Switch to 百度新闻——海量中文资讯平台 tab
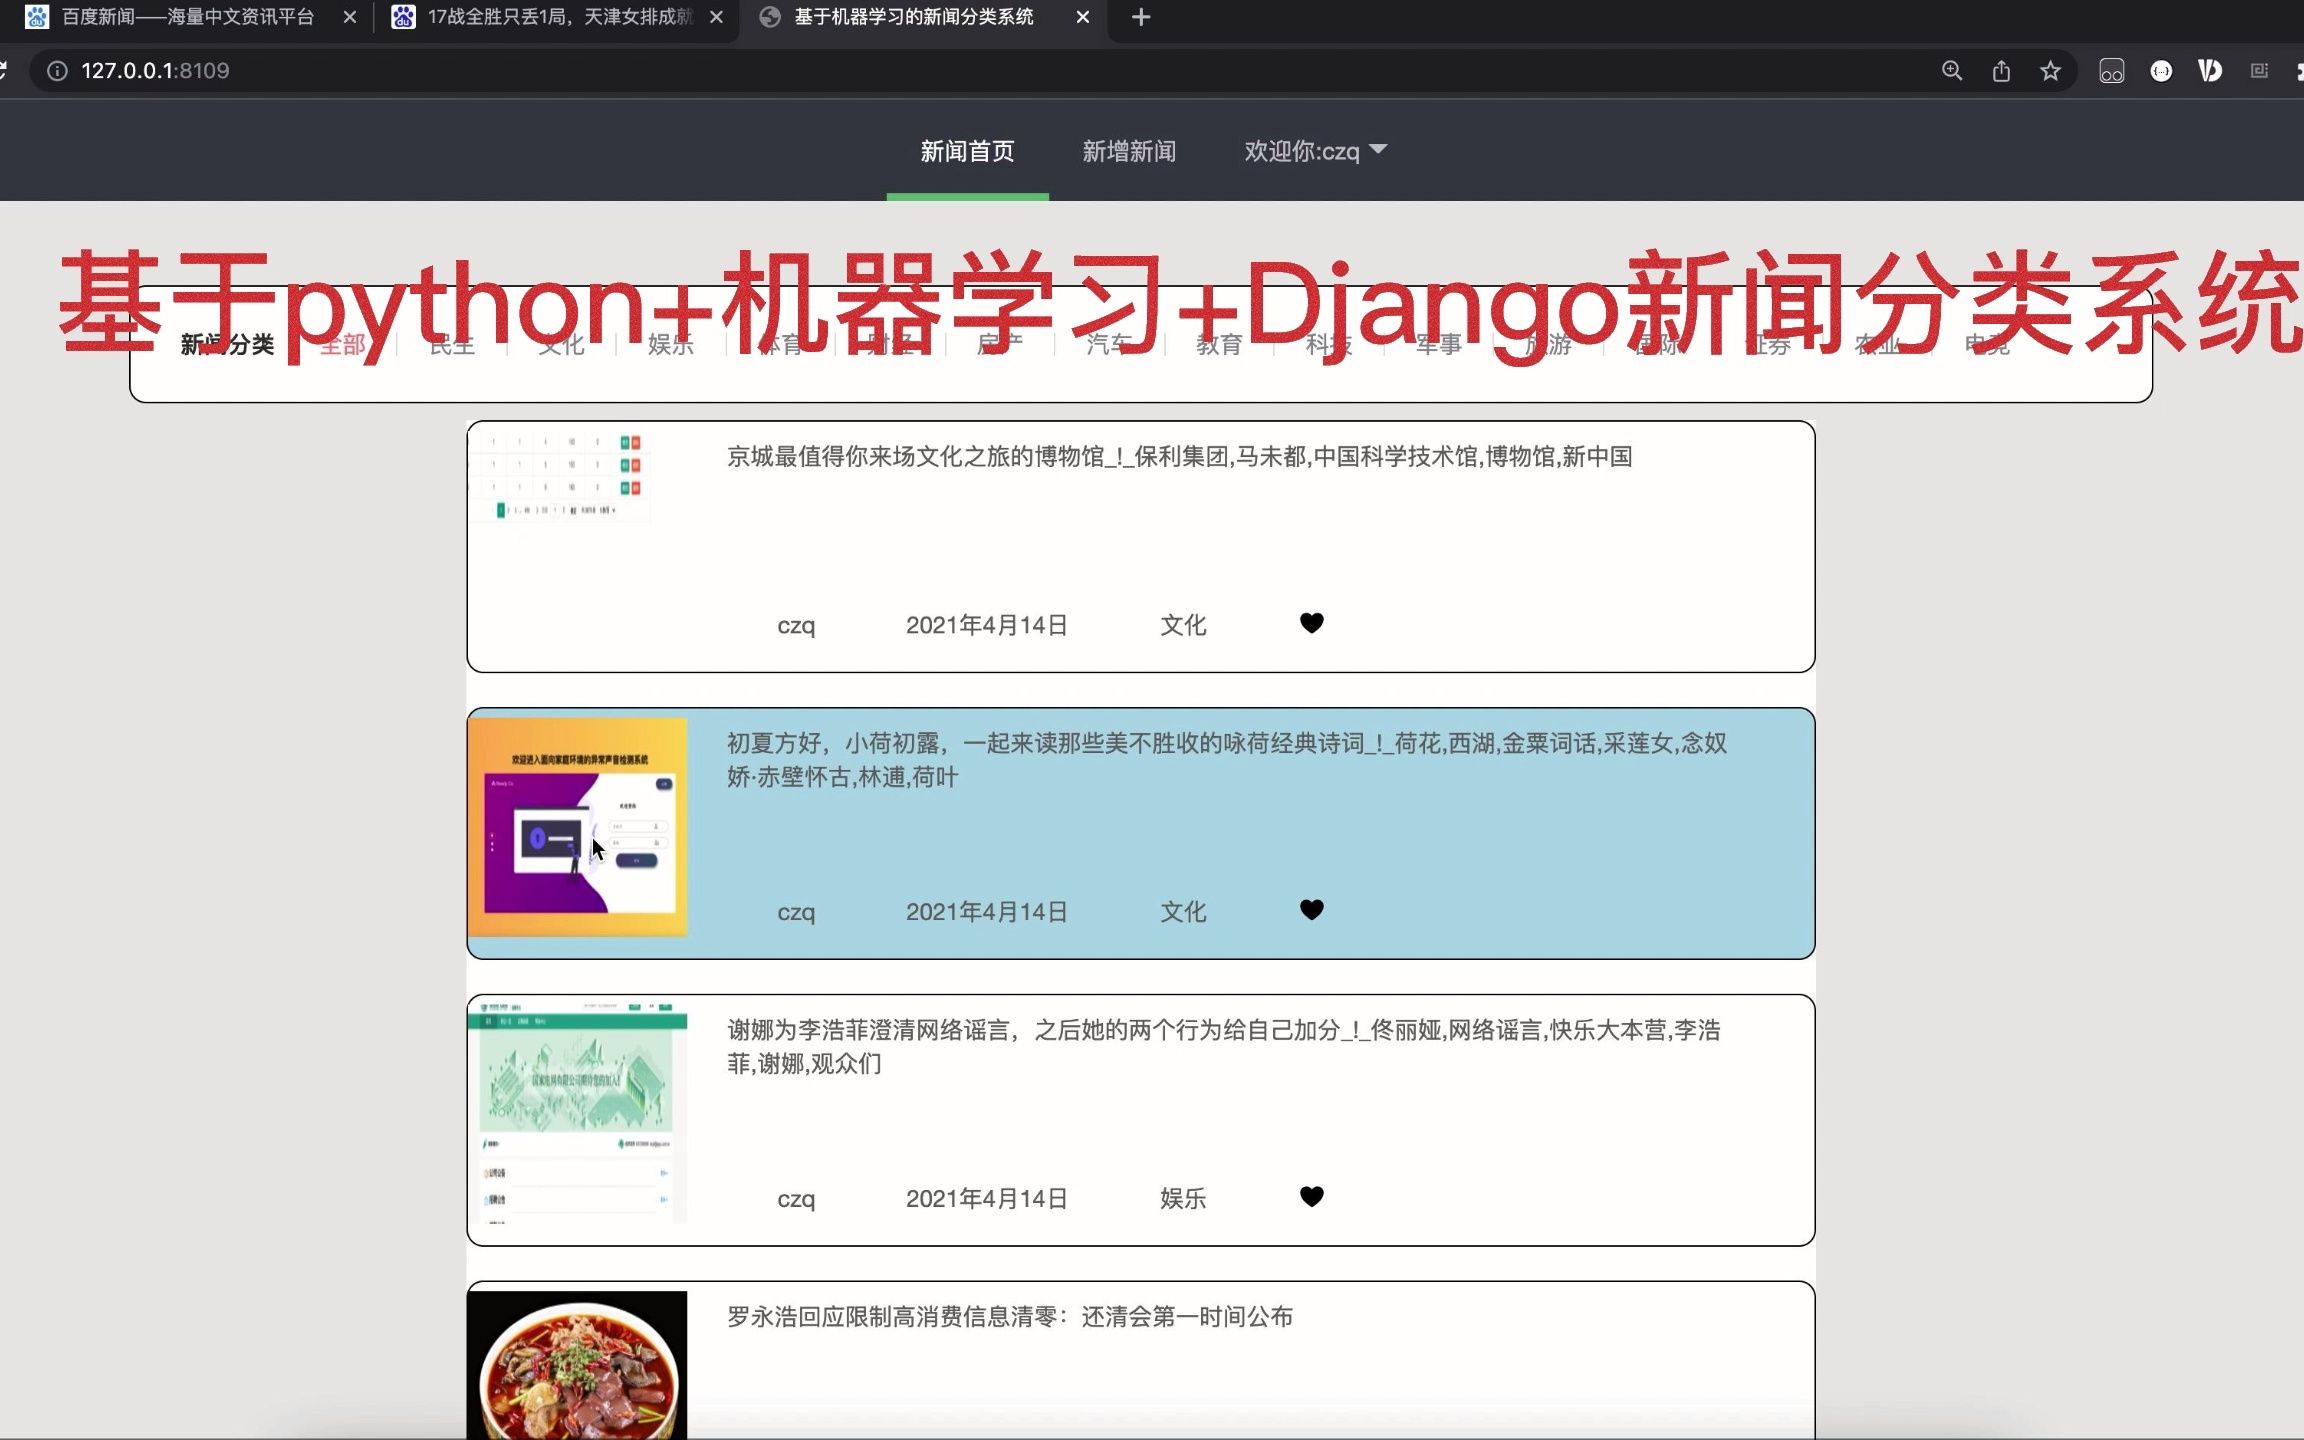Viewport: 2304px width, 1440px height. 188,17
